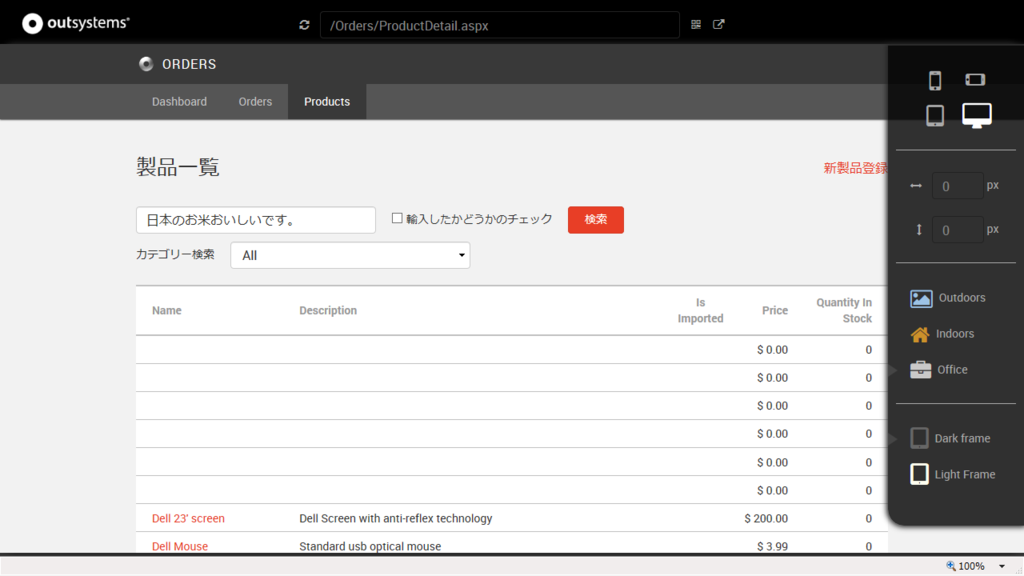Click the red 検索 button
The image size is (1024, 576).
pyautogui.click(x=596, y=220)
